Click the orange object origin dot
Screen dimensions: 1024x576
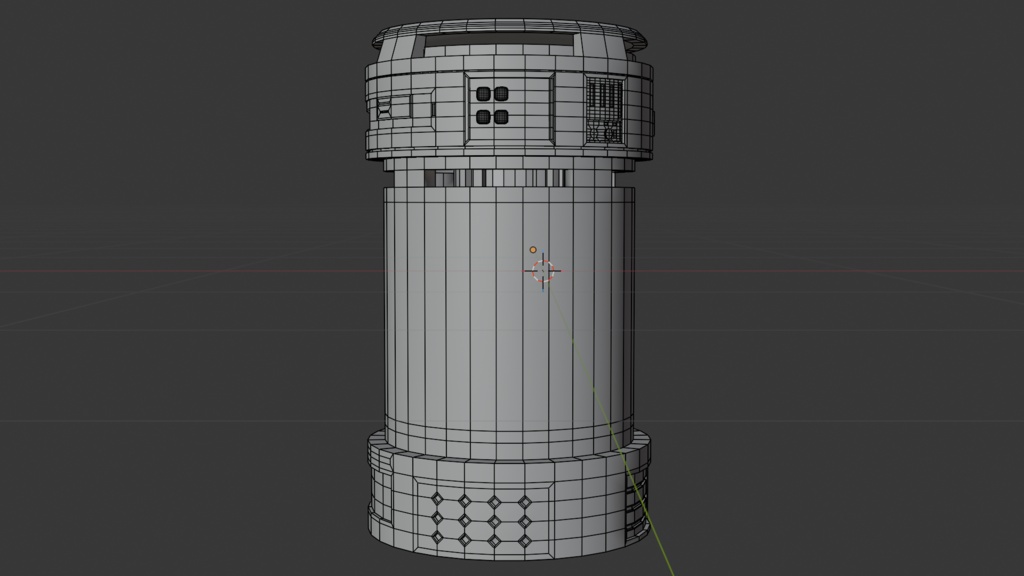click(x=533, y=250)
